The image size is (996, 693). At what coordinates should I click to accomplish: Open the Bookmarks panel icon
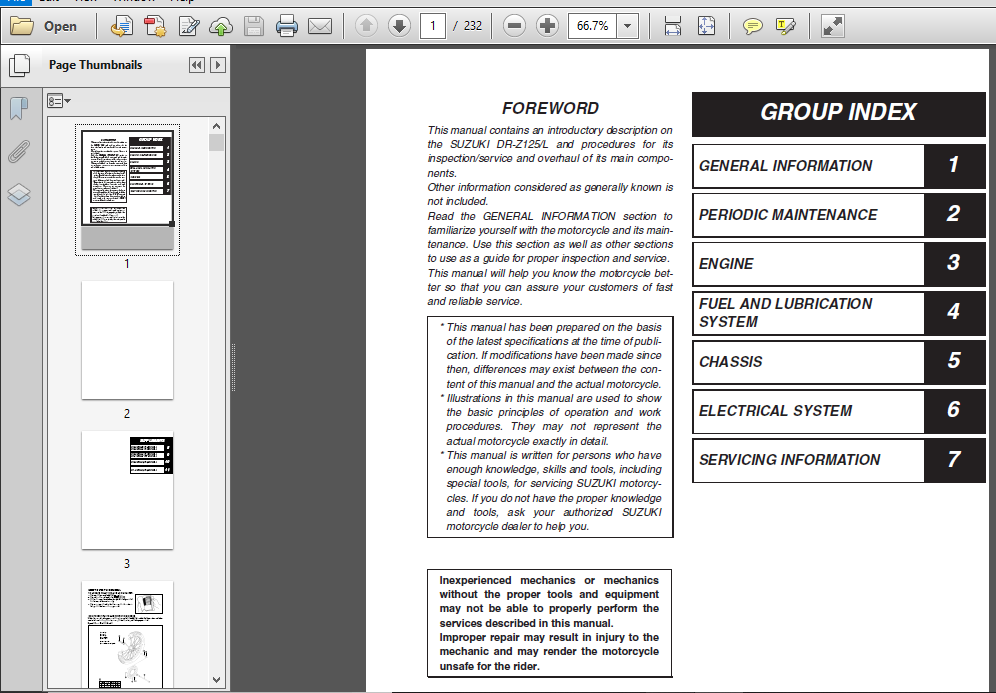coord(19,108)
